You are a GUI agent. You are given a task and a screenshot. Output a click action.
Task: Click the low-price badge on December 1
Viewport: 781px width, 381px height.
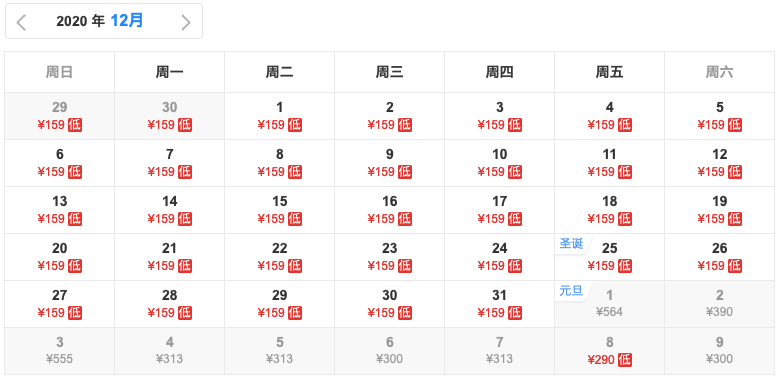click(x=295, y=125)
